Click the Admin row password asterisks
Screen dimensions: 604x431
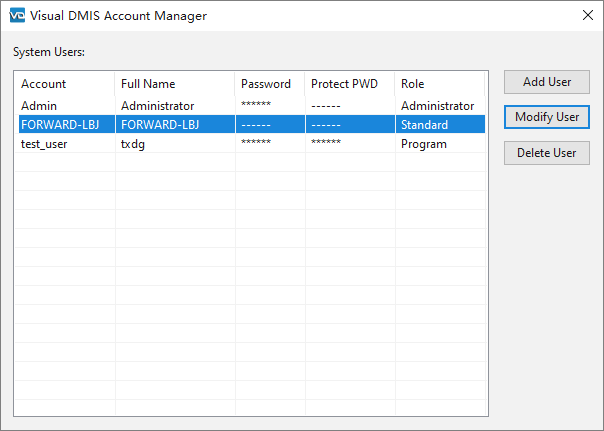(x=256, y=104)
